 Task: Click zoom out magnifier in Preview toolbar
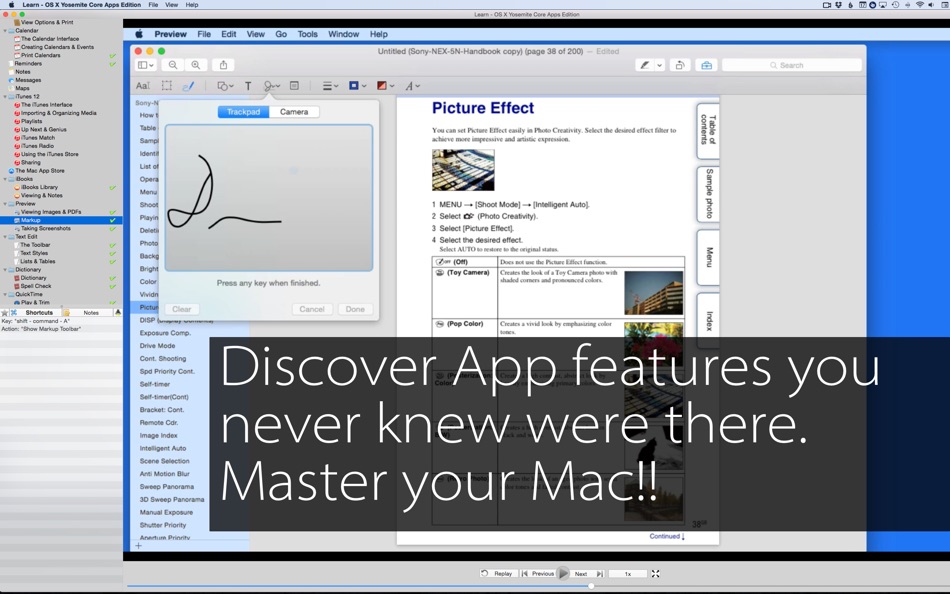(x=173, y=65)
